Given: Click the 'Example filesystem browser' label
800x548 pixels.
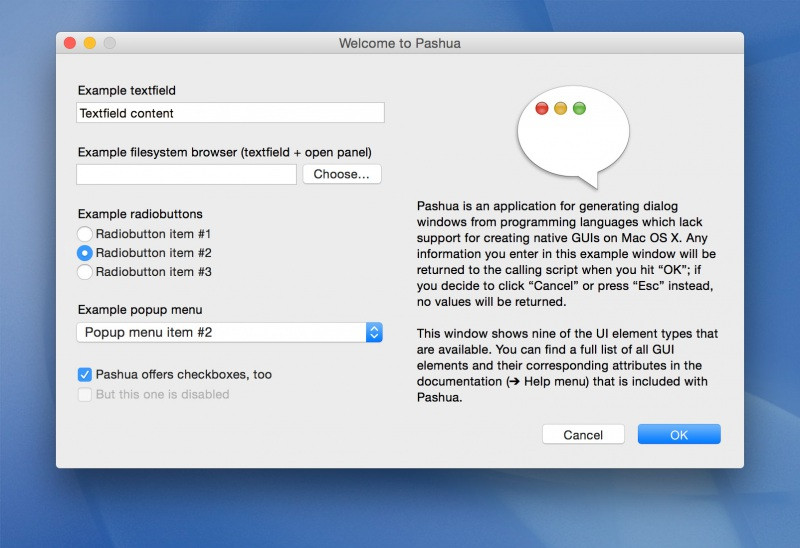Looking at the screenshot, I should (x=224, y=152).
